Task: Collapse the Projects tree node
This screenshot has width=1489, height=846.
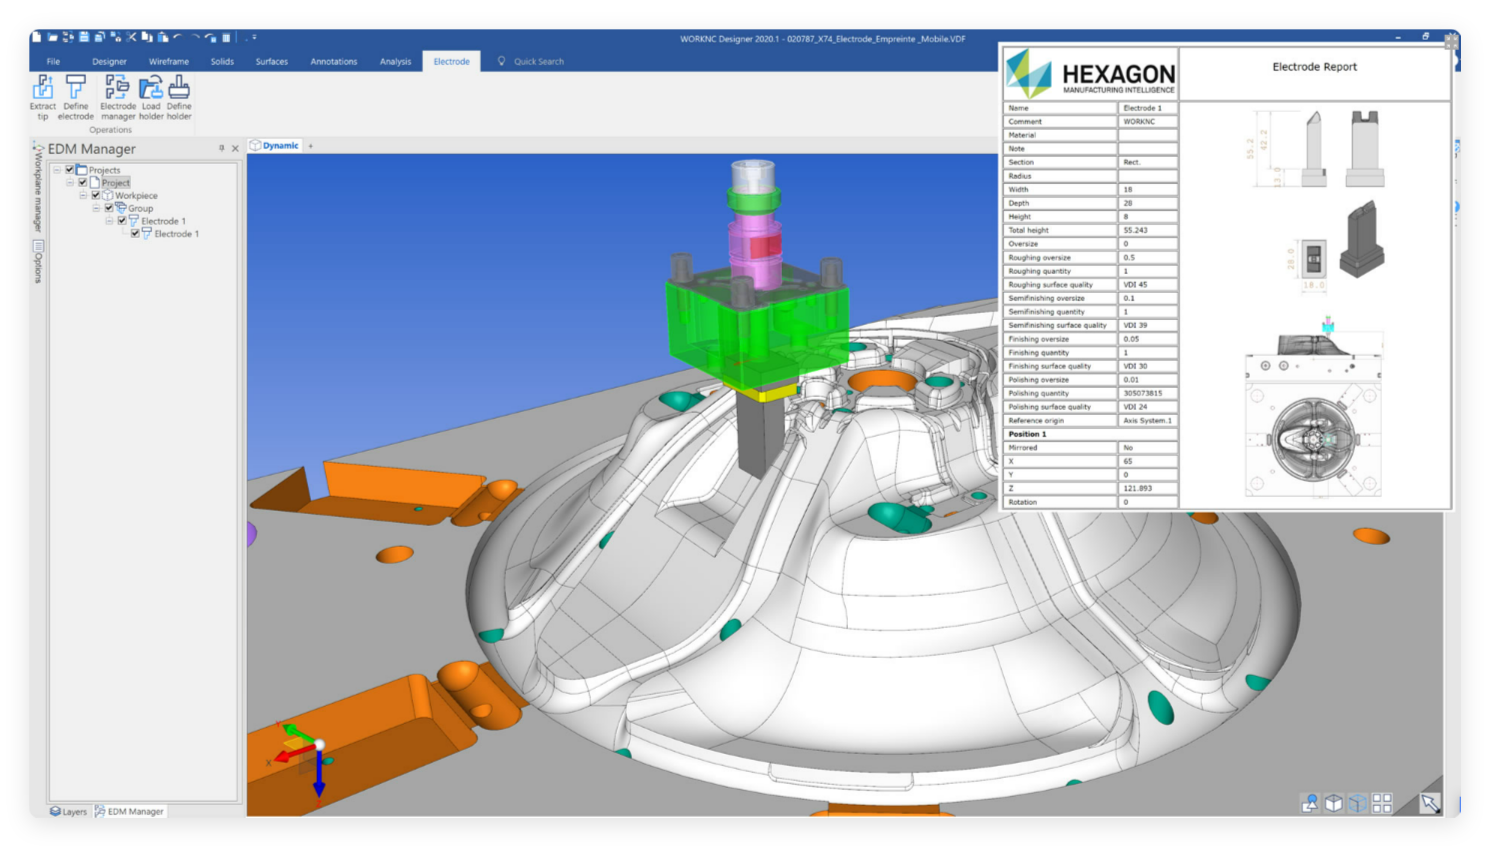Action: [57, 170]
